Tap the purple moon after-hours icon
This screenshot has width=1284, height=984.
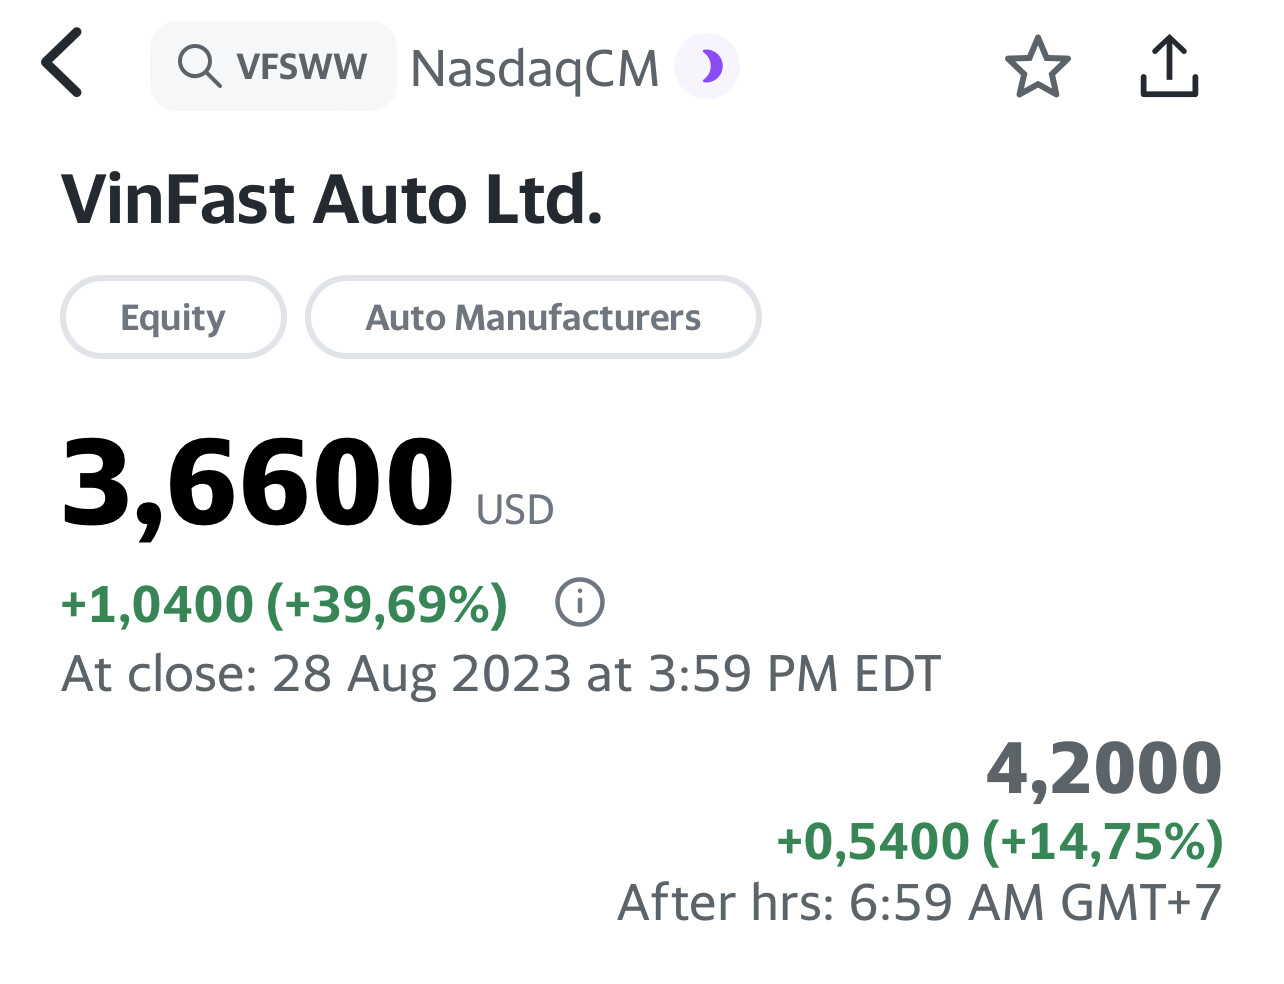[708, 66]
